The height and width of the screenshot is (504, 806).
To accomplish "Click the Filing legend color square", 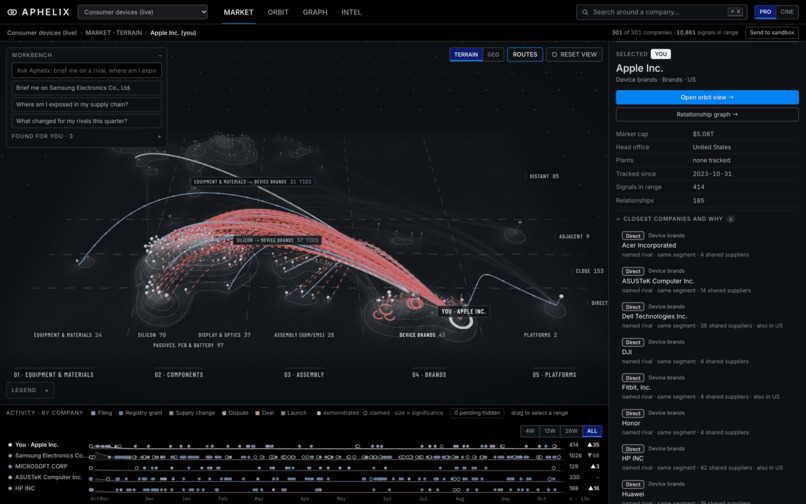I will click(93, 413).
